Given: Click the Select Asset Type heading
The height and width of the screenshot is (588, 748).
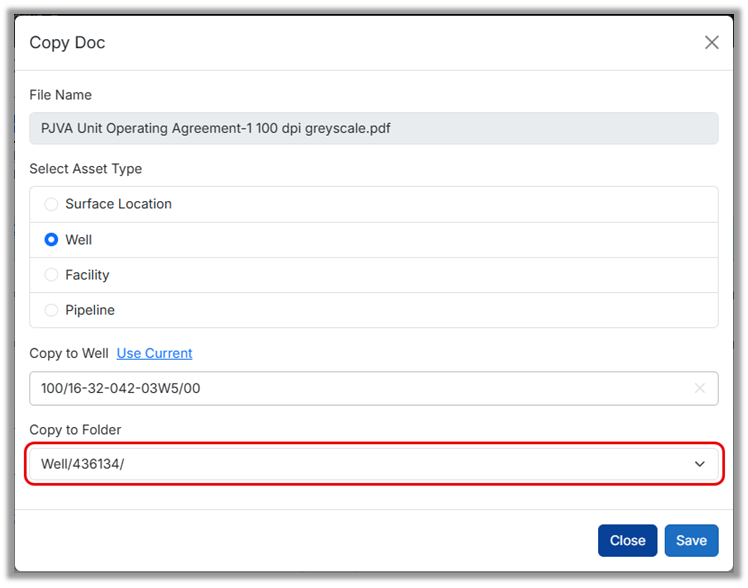Looking at the screenshot, I should (x=85, y=169).
